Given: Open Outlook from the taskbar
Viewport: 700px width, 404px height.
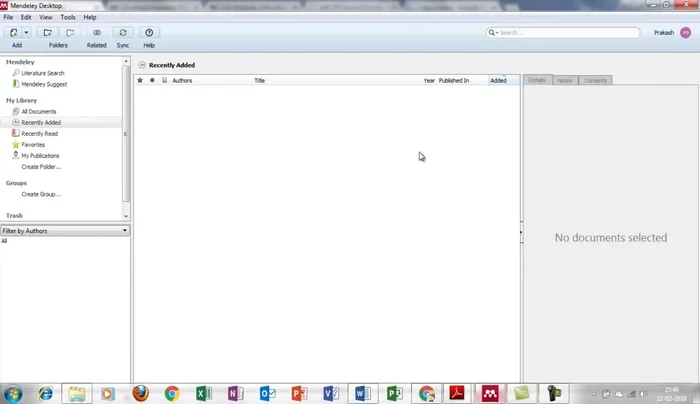Looking at the screenshot, I should [x=267, y=394].
